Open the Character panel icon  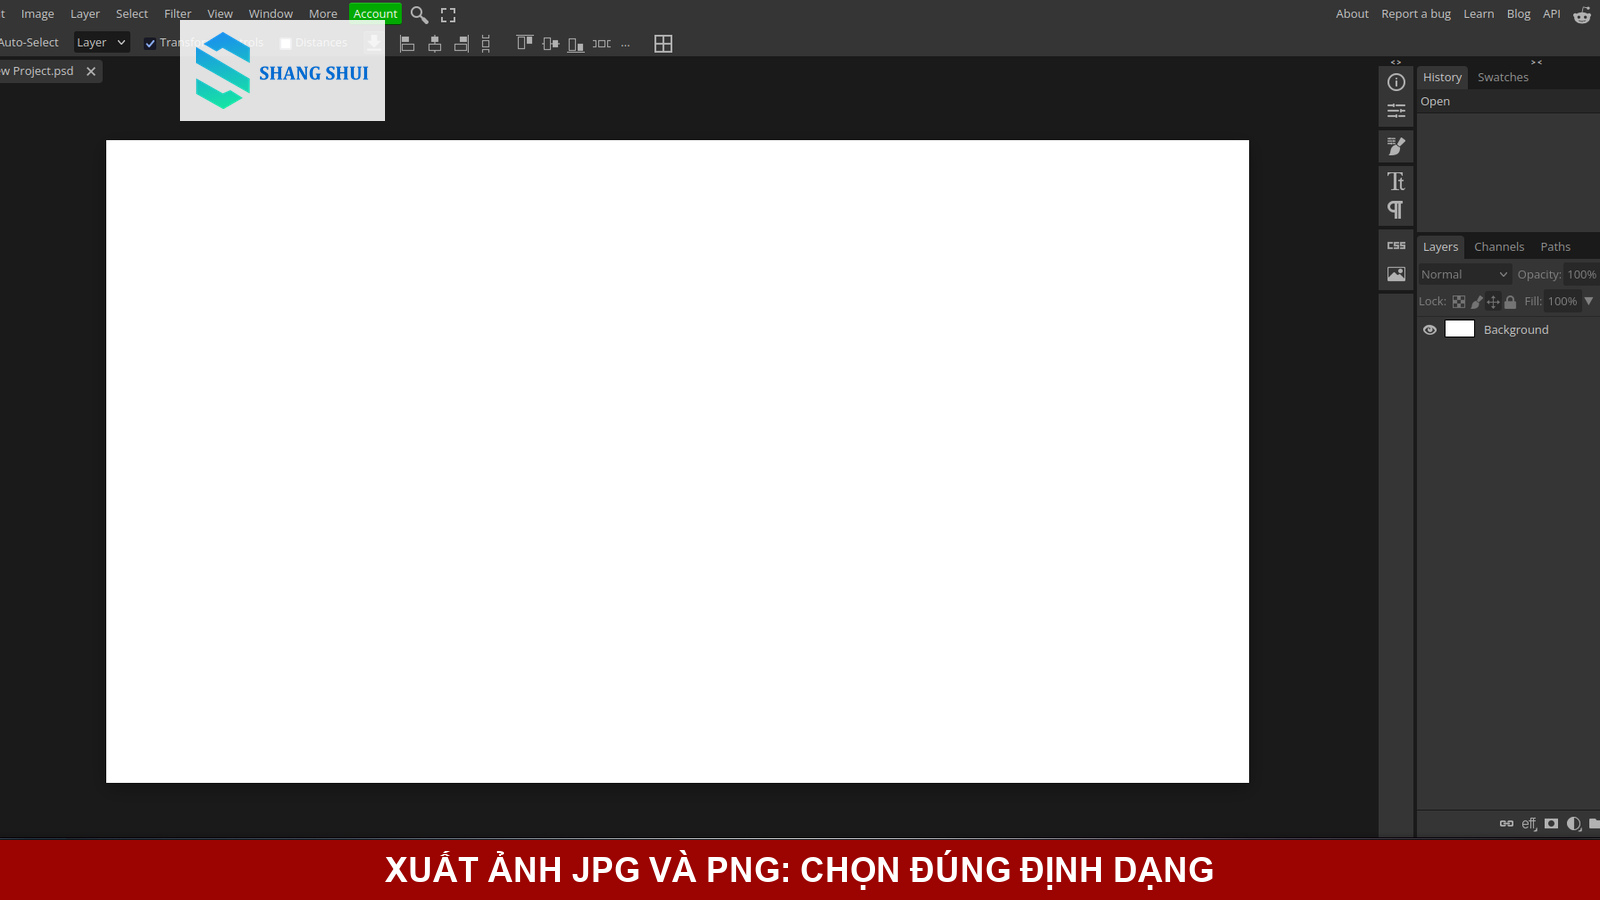click(x=1396, y=181)
